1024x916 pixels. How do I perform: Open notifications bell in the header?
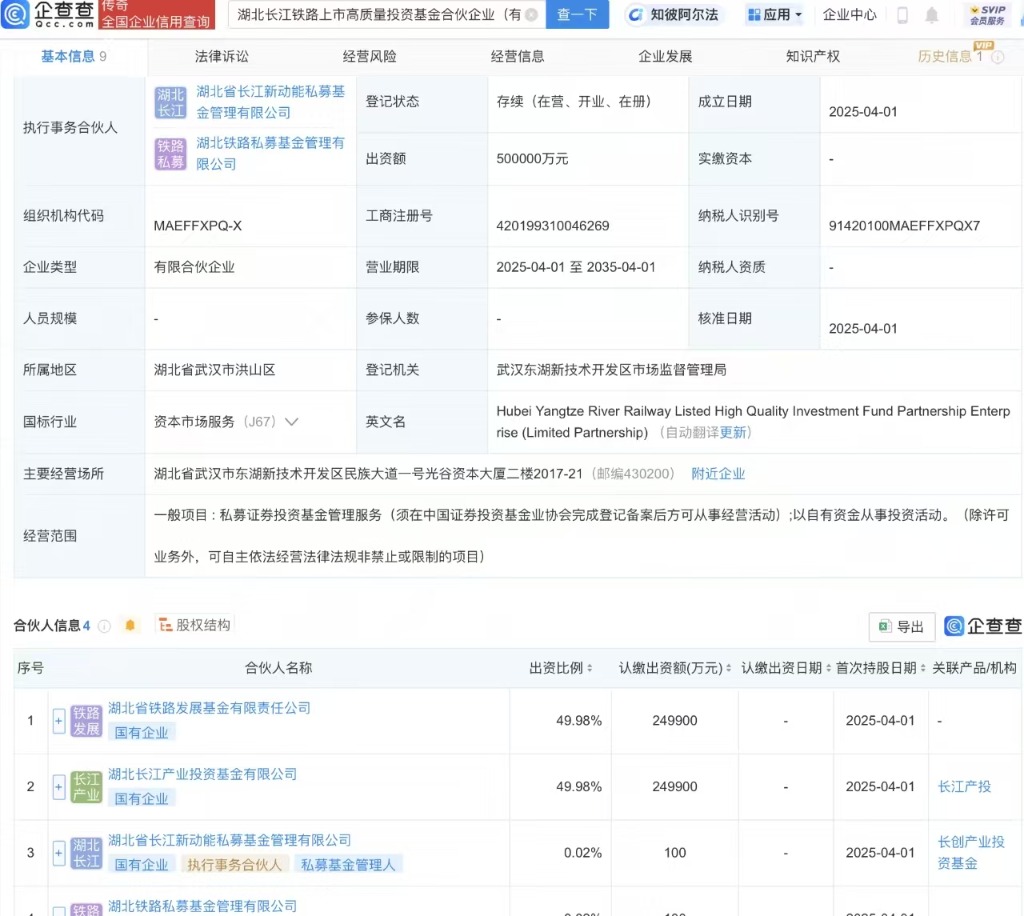932,15
